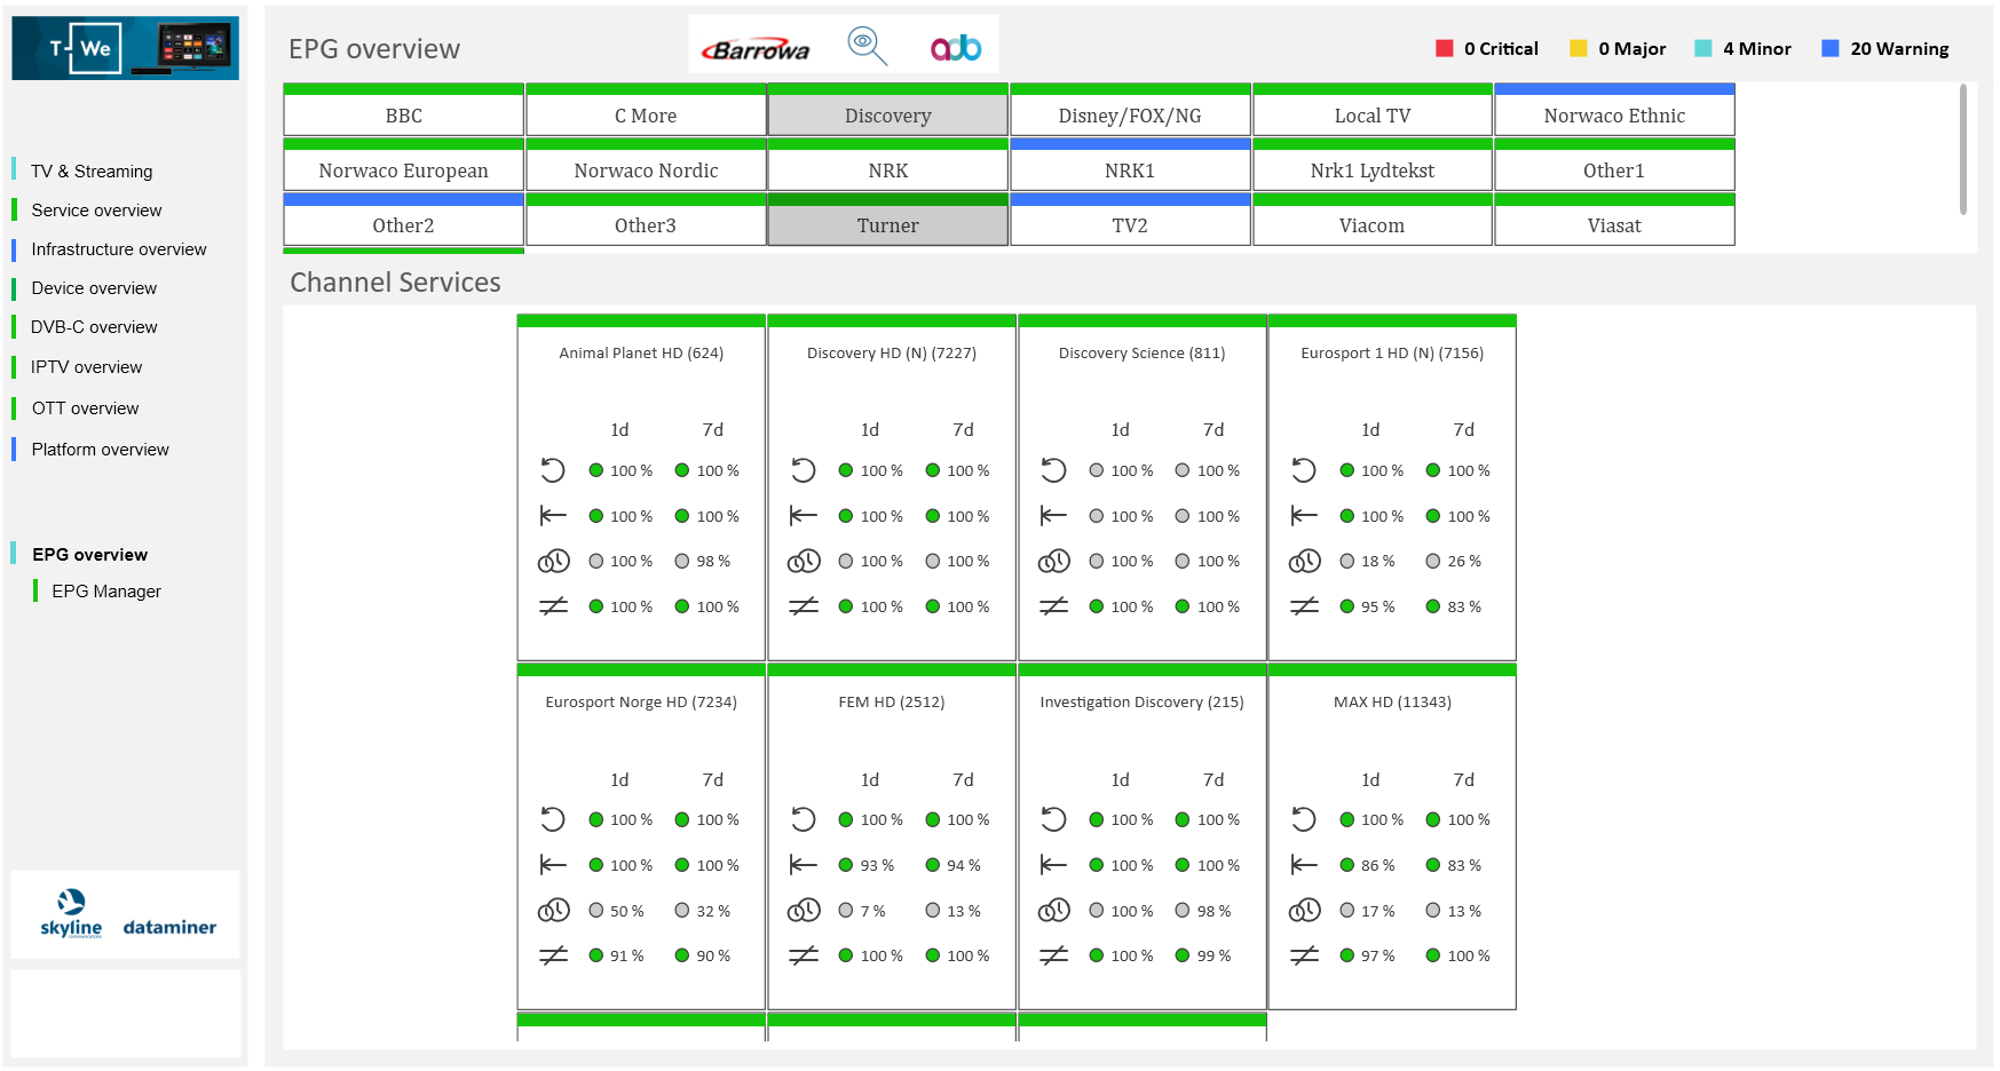The image size is (2000, 1071).
Task: Click MAX HD not-equal icon
Action: pos(1304,956)
